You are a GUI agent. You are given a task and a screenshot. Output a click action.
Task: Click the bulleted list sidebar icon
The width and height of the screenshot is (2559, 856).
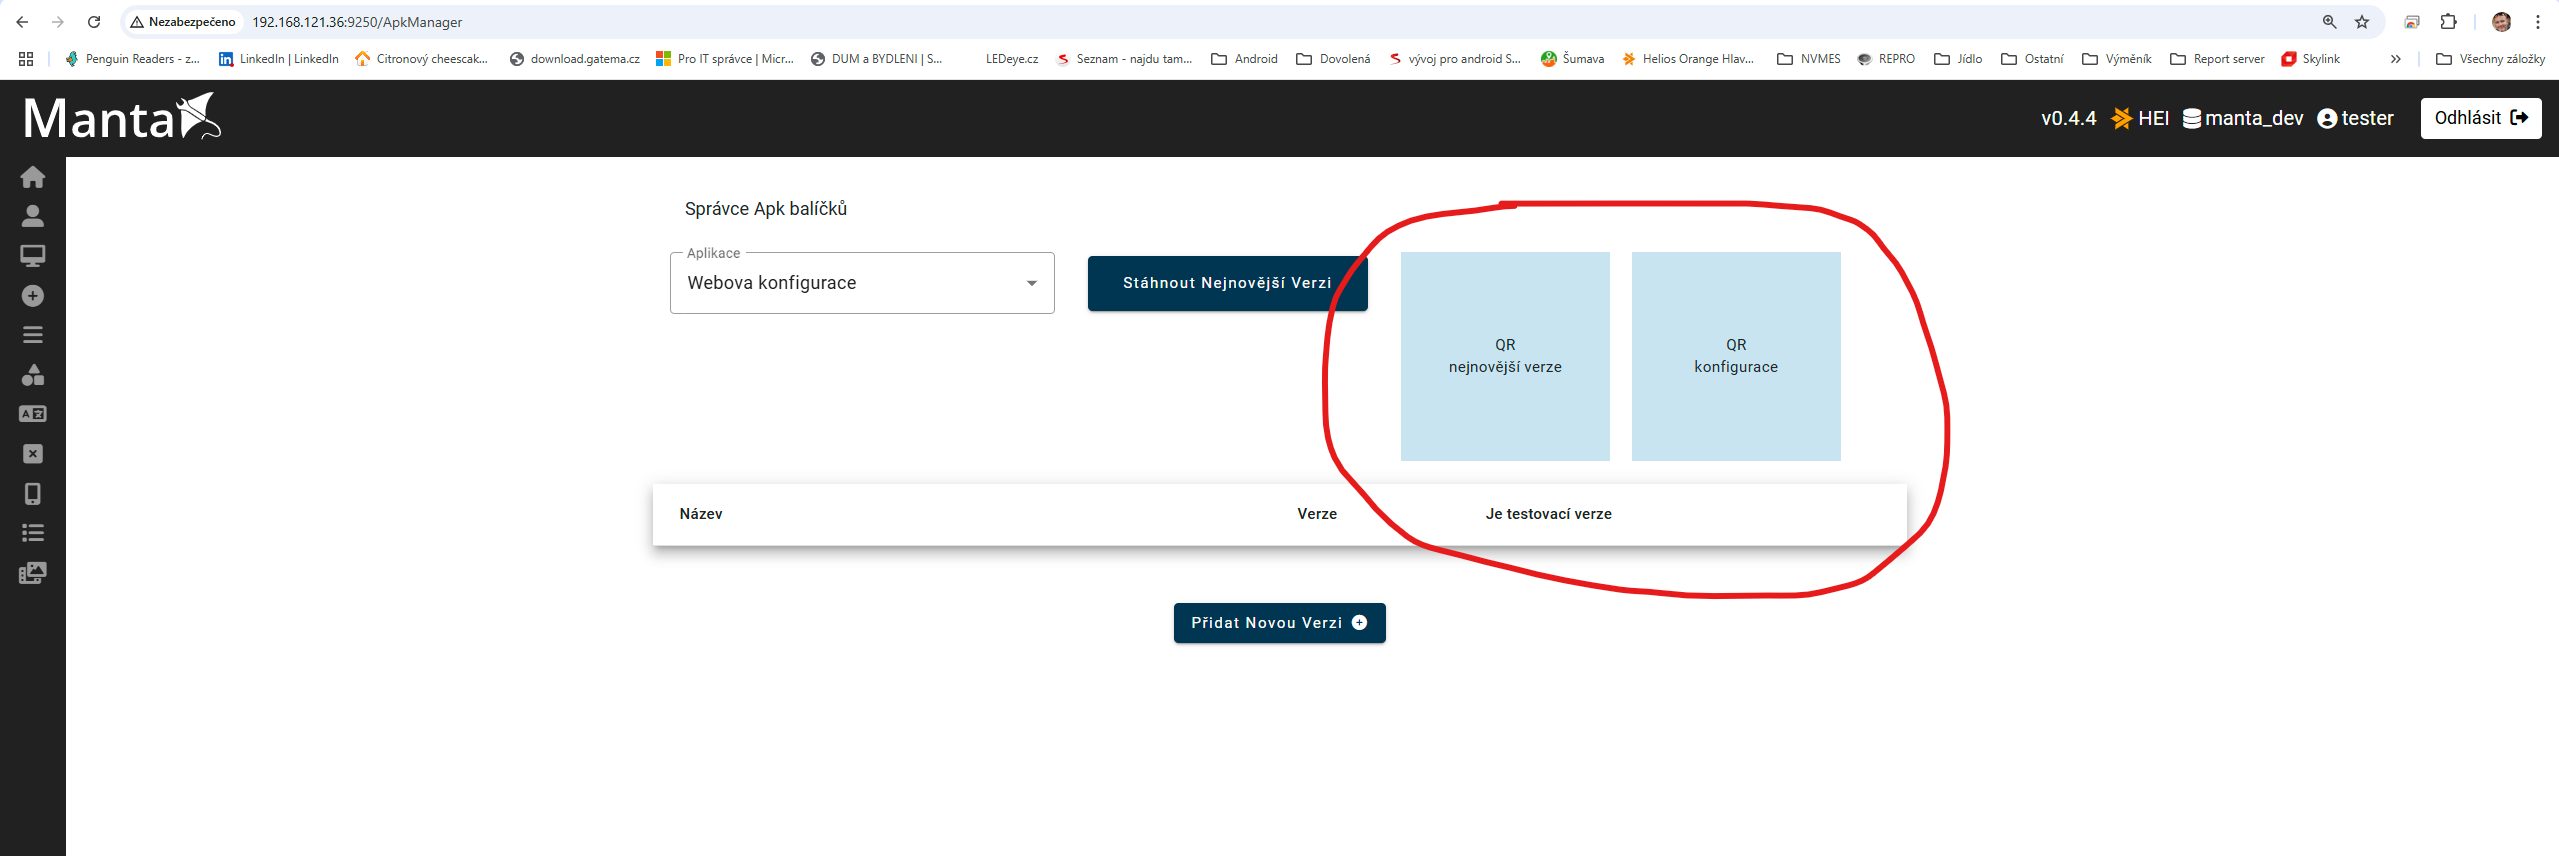pos(33,533)
